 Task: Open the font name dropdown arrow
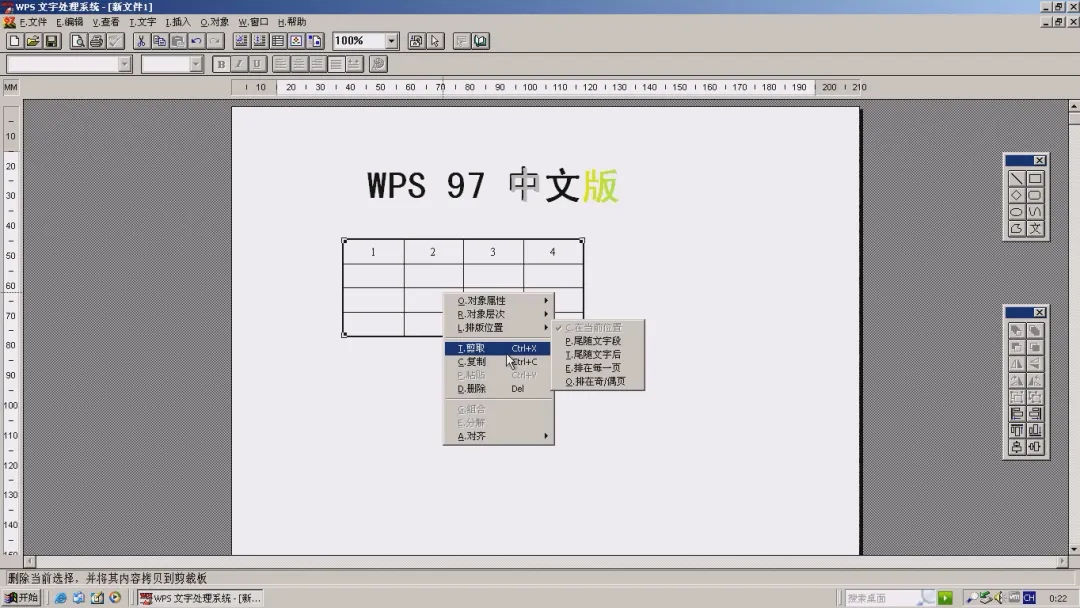click(124, 64)
